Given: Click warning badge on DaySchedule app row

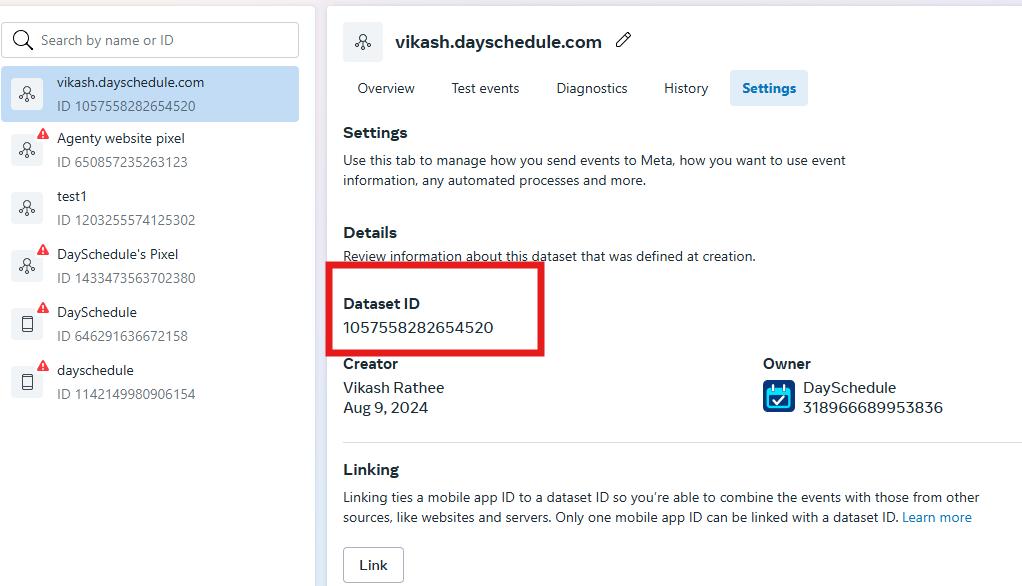Looking at the screenshot, I should [x=43, y=308].
